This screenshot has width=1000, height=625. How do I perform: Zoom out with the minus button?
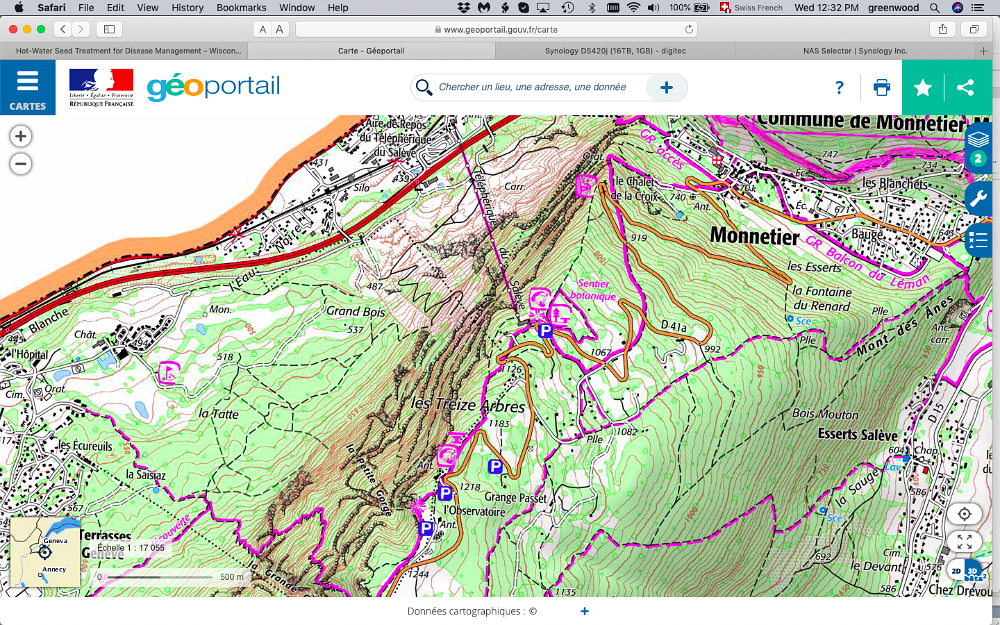click(x=21, y=165)
